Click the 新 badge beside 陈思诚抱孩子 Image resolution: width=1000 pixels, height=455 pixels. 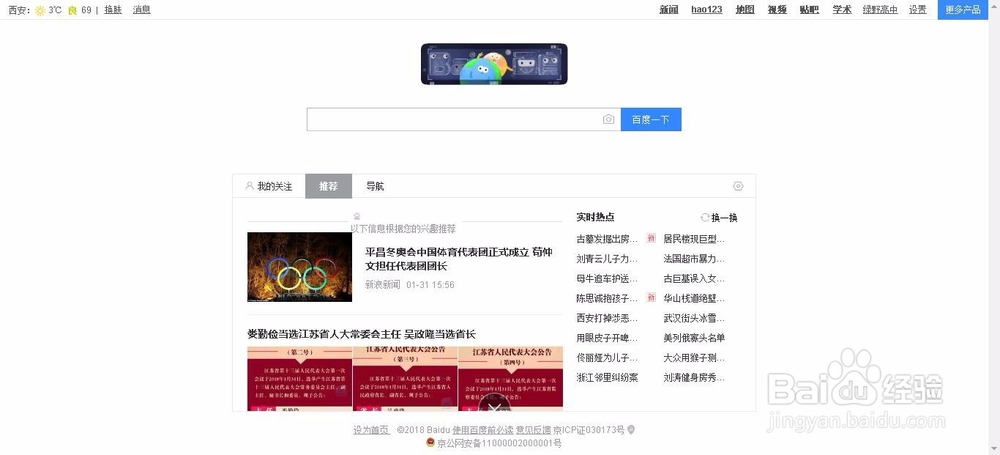(x=651, y=297)
